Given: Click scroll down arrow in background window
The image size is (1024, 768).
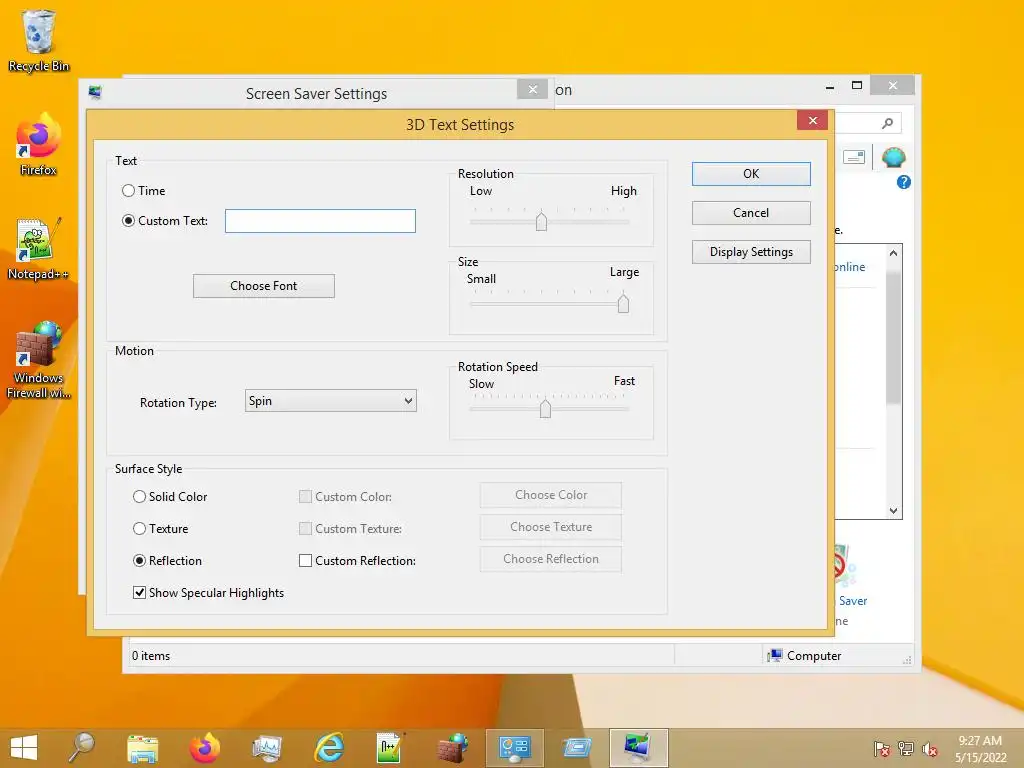Looking at the screenshot, I should (893, 511).
